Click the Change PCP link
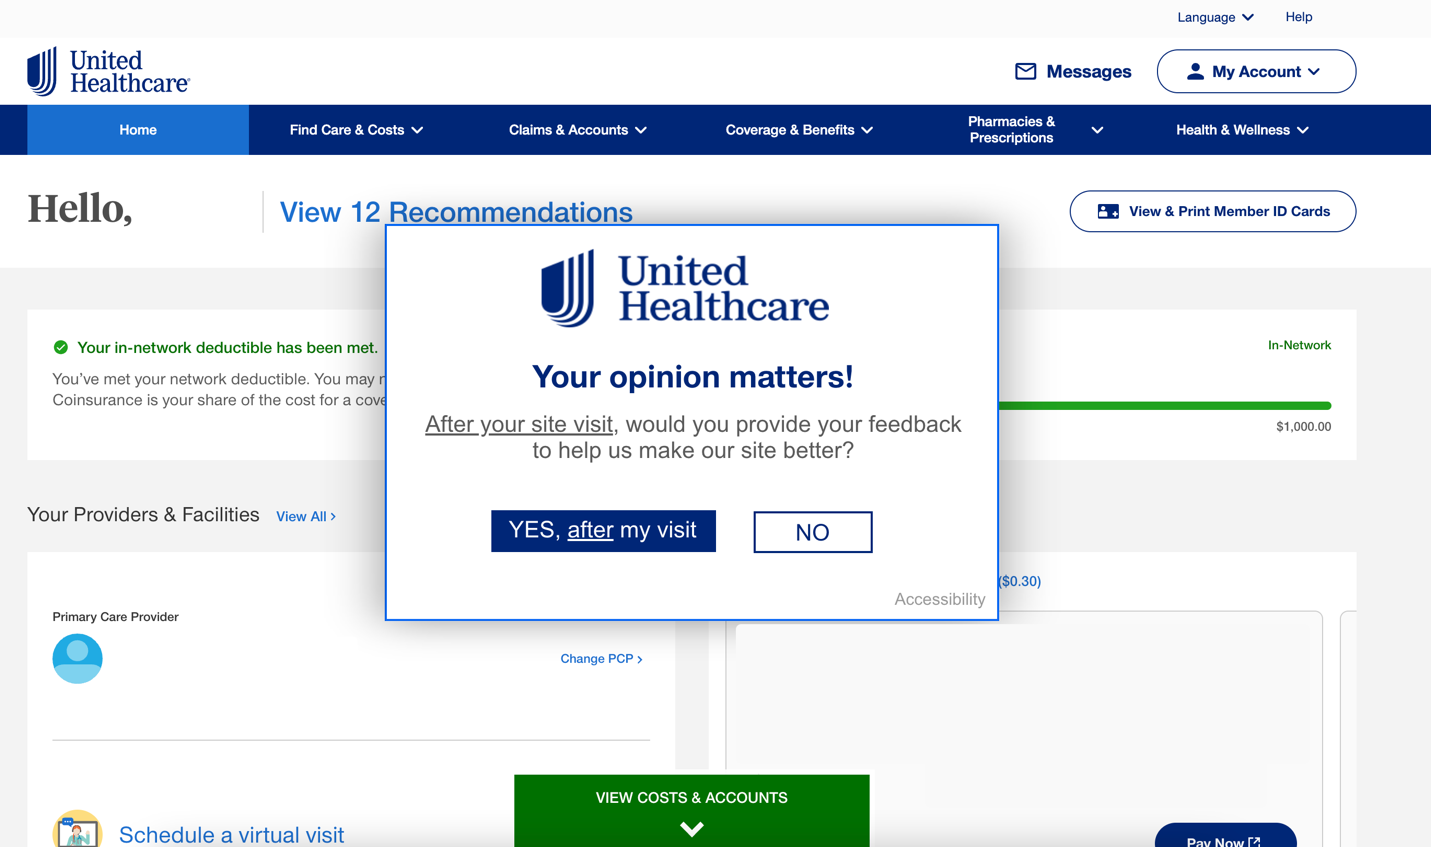Screen dimensions: 1431x847 [x=601, y=659]
